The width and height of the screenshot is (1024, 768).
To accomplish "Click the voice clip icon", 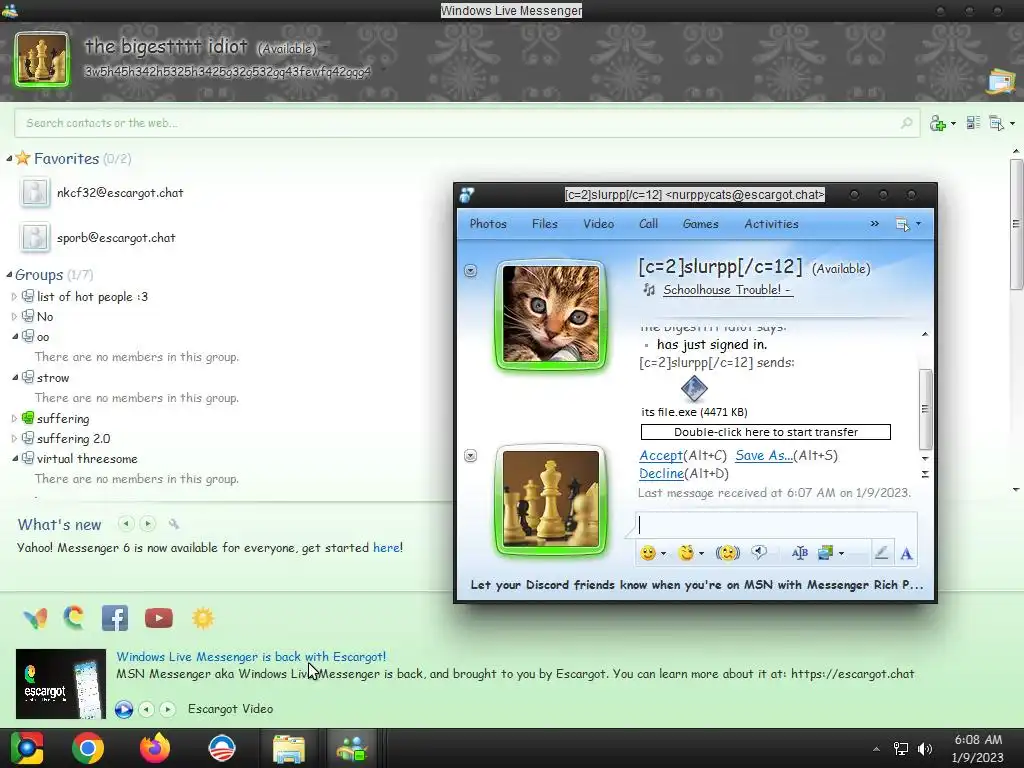I will click(759, 553).
